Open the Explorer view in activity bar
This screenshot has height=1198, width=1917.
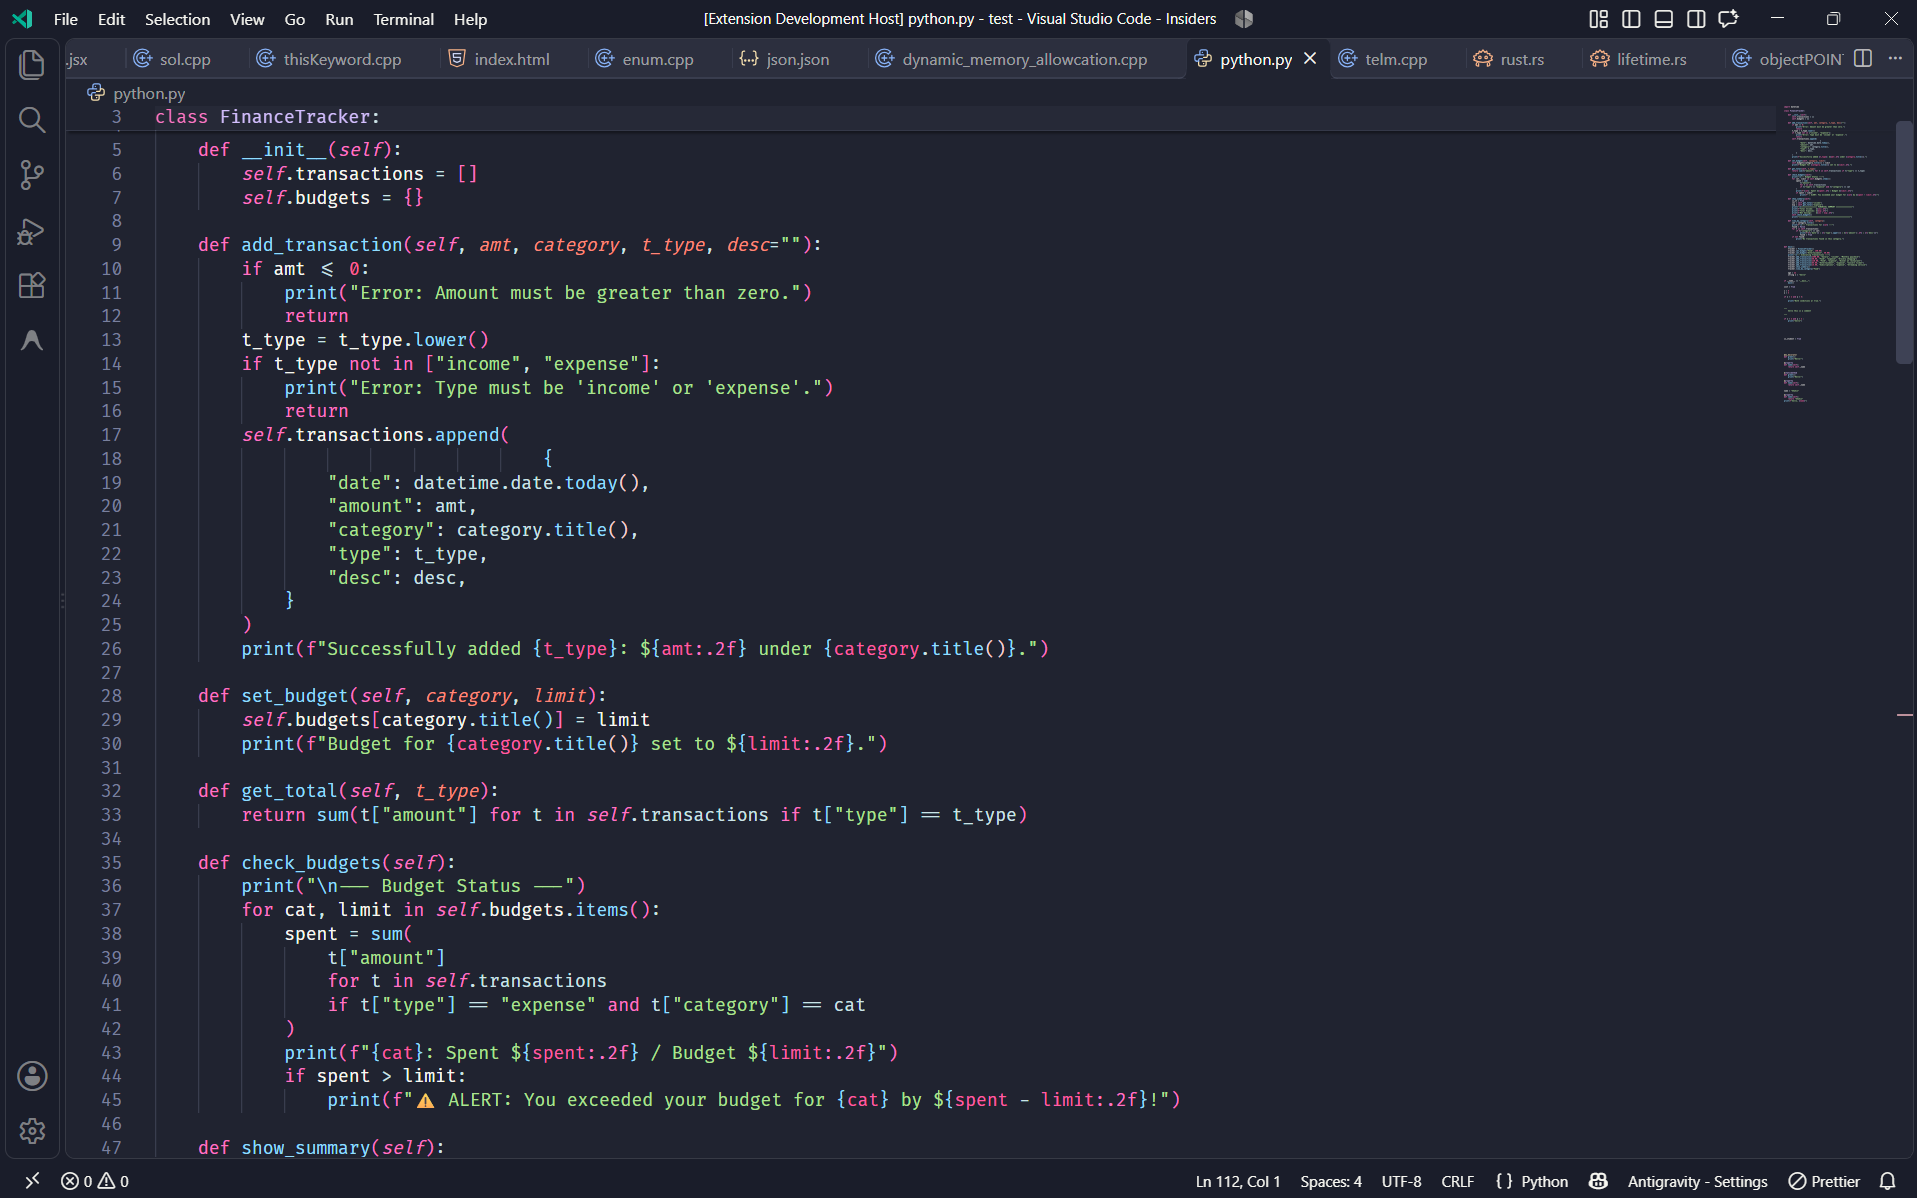click(x=32, y=65)
